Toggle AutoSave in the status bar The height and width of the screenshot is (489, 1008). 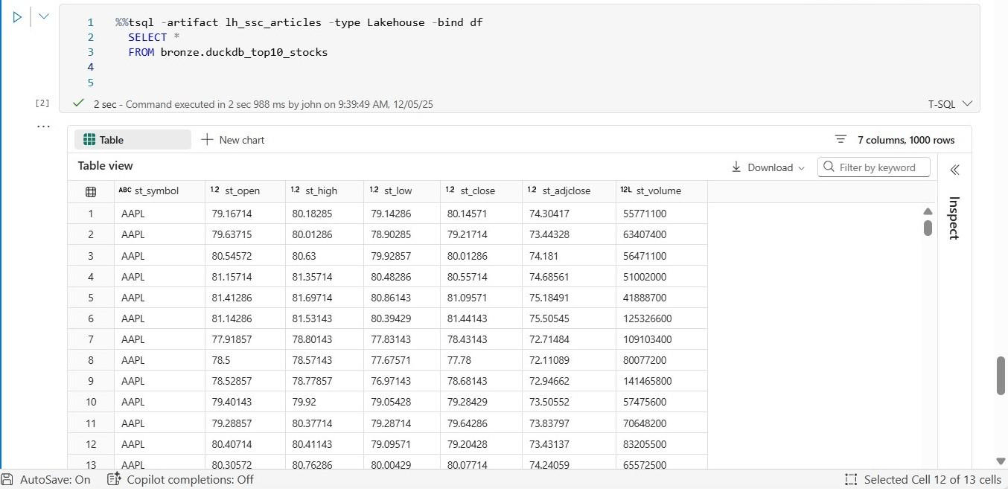46,480
